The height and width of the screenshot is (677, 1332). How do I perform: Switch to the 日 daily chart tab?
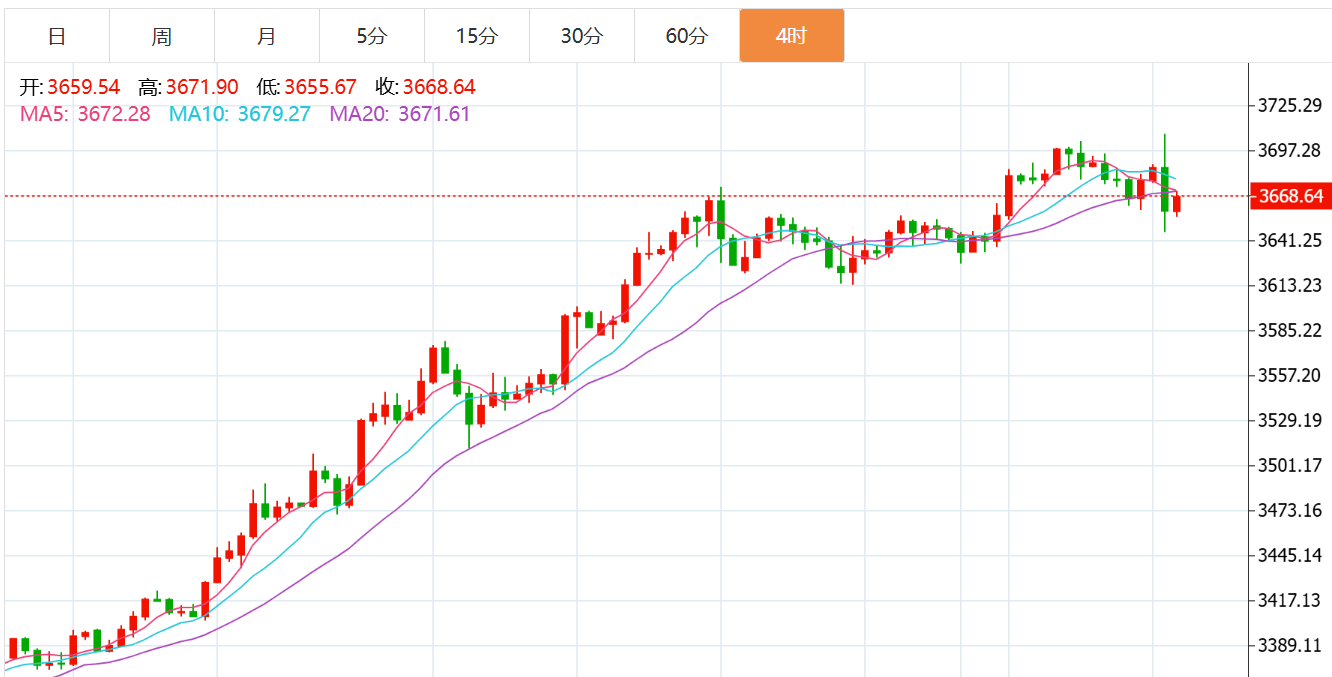57,37
